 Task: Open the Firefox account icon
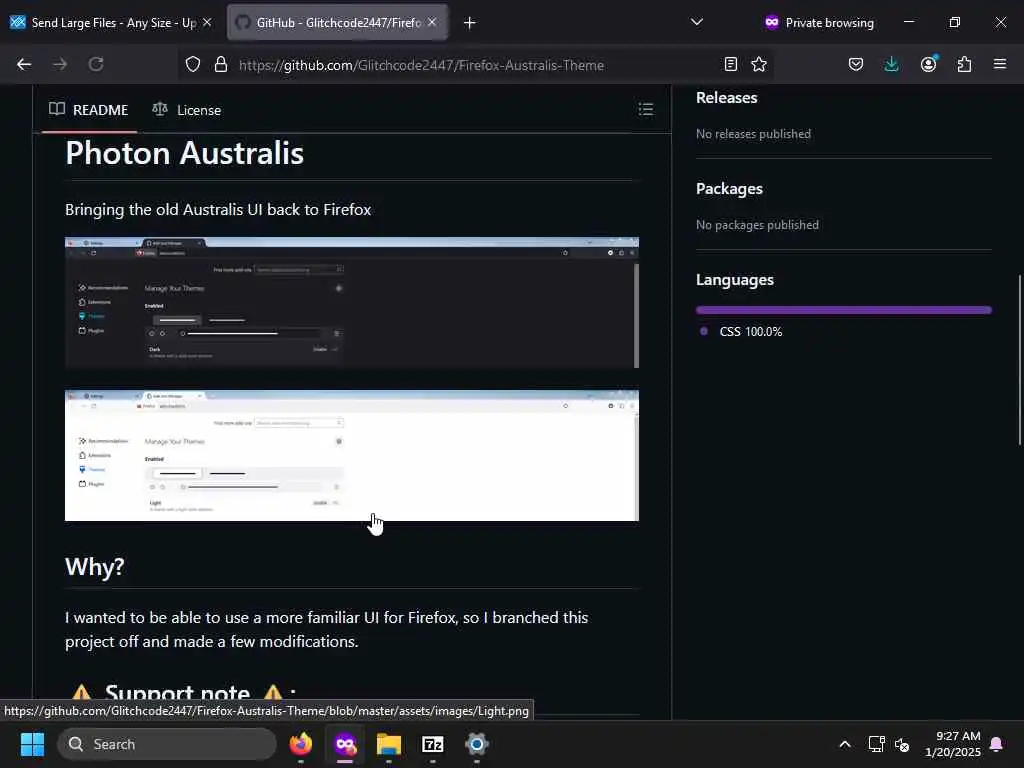[928, 64]
